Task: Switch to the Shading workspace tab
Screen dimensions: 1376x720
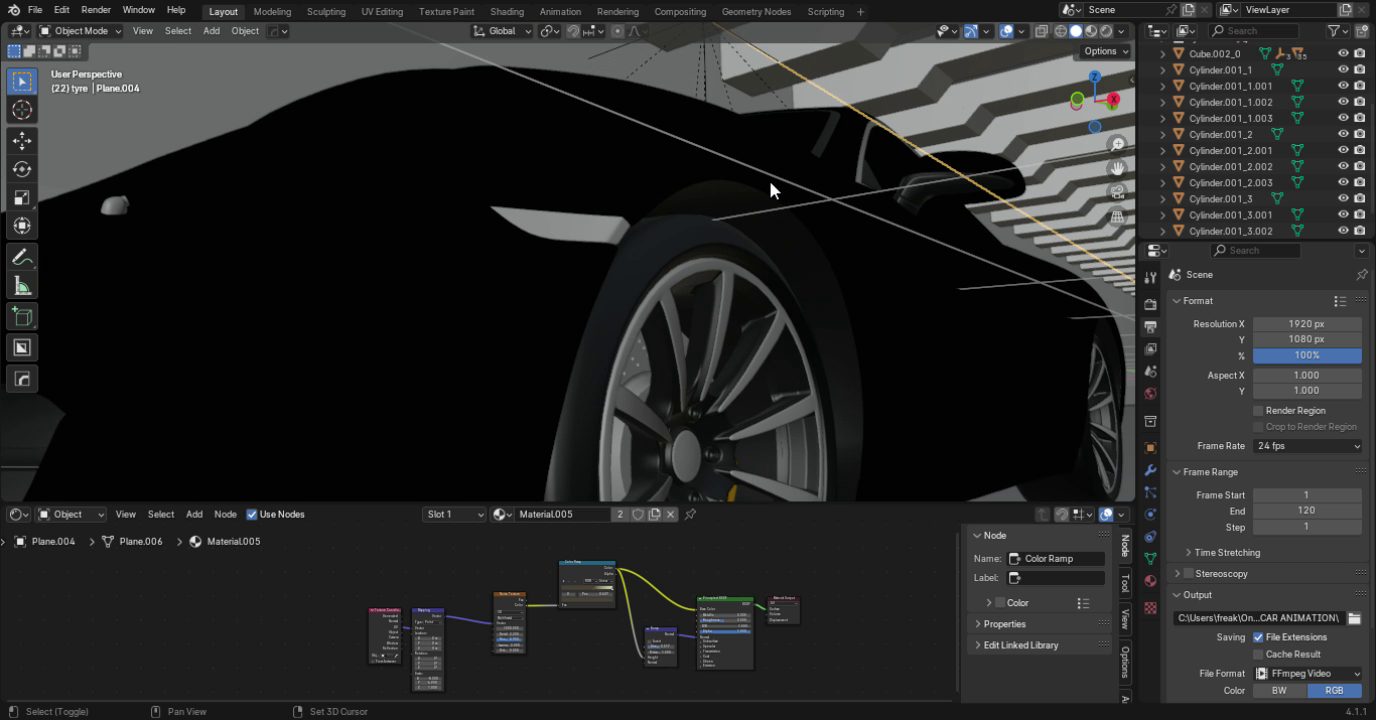Action: point(507,12)
